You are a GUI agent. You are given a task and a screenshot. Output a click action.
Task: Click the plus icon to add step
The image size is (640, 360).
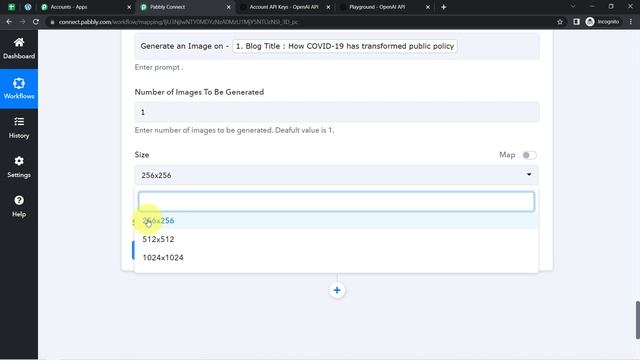coord(337,290)
